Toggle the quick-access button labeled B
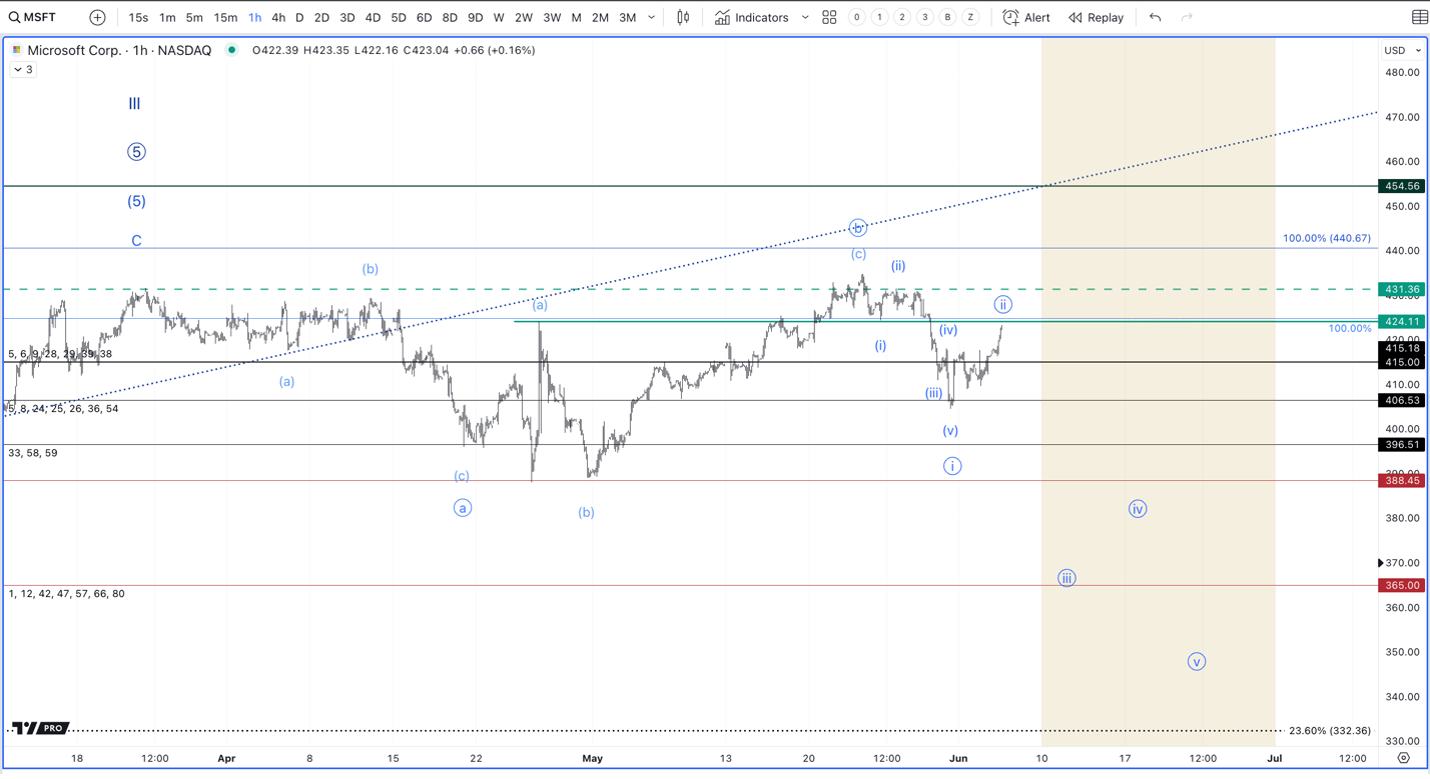The image size is (1430, 779). click(x=947, y=17)
